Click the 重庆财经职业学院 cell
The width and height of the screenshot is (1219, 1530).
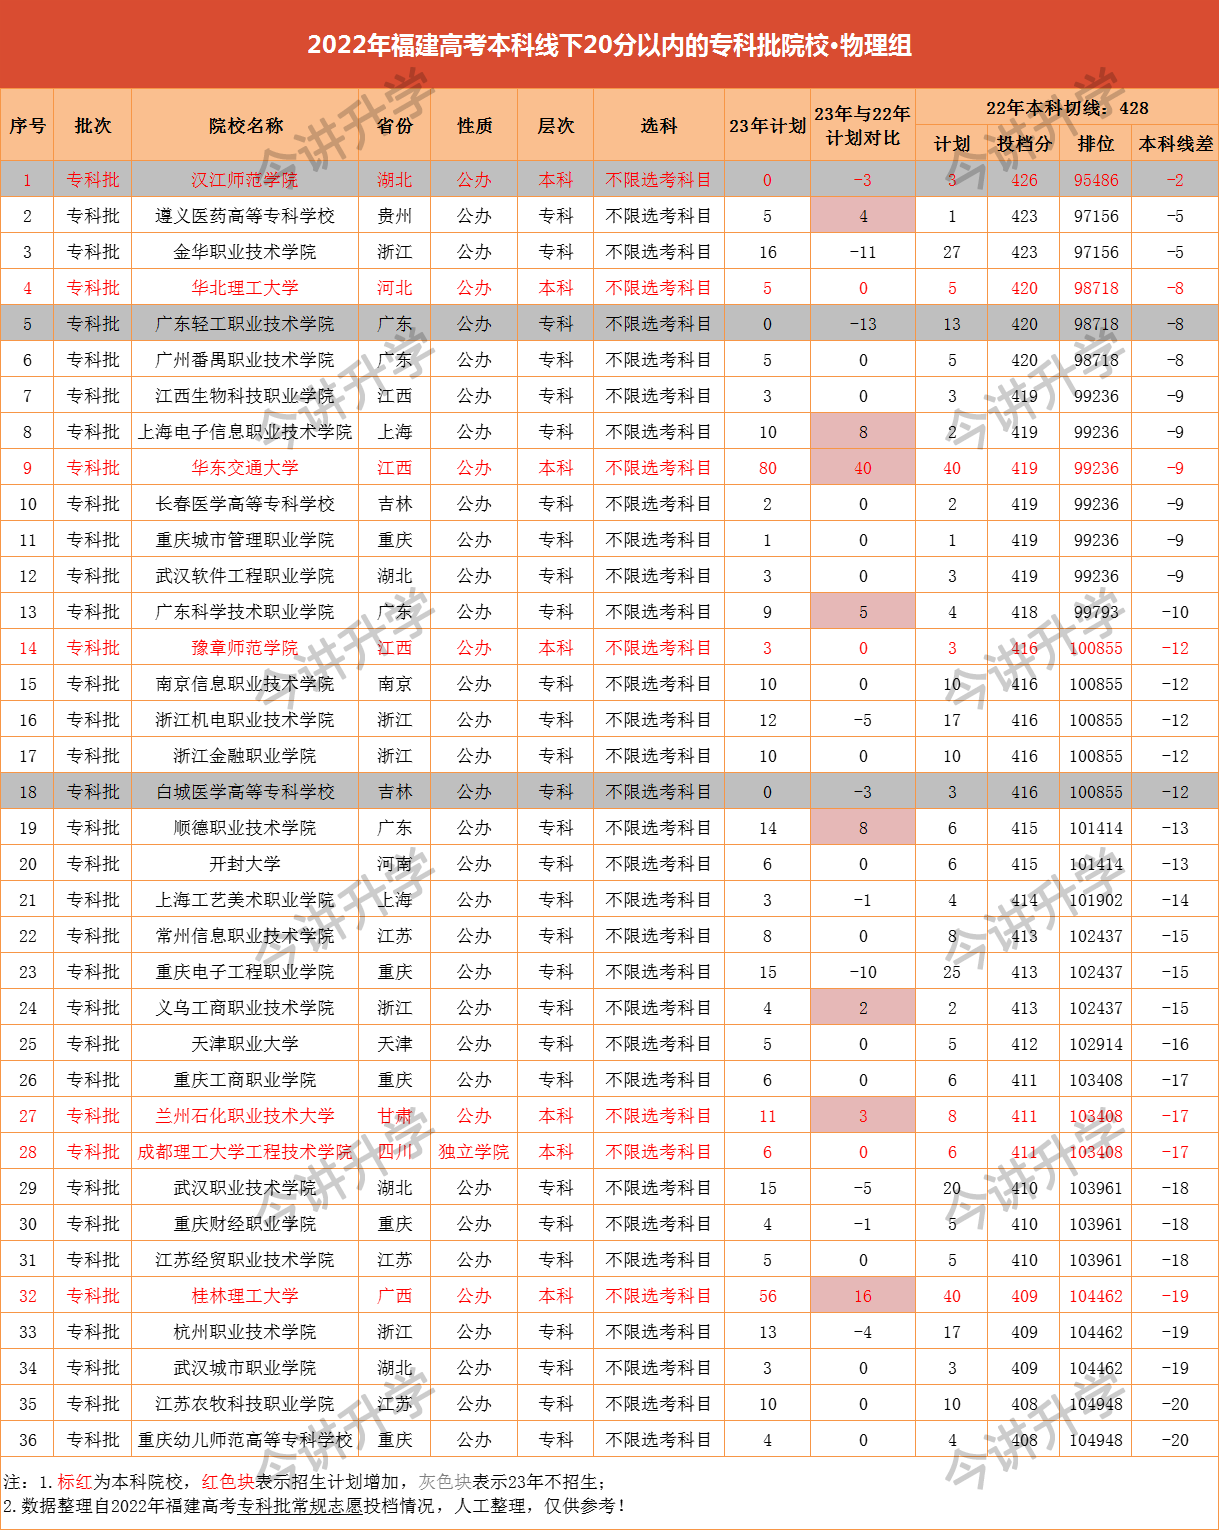(x=245, y=1224)
